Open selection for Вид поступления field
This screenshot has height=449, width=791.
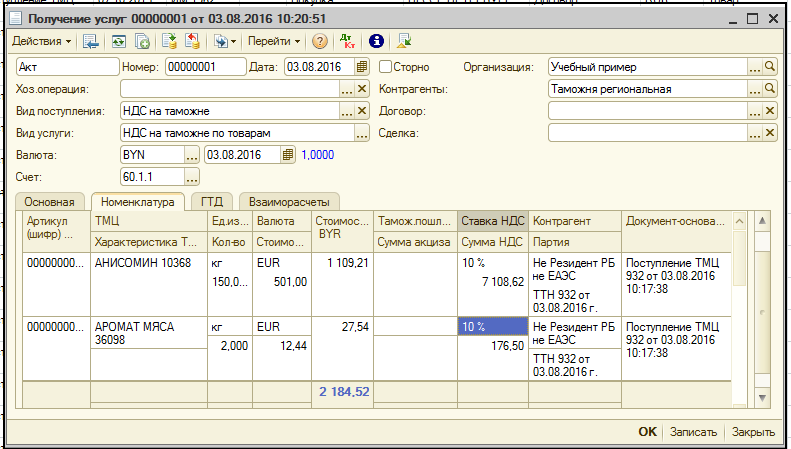pos(347,111)
